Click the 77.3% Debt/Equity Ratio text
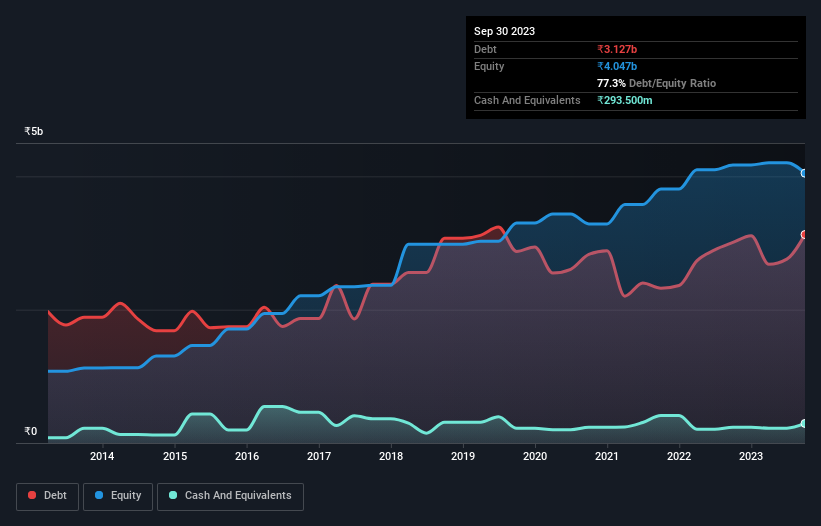821x526 pixels. (656, 83)
